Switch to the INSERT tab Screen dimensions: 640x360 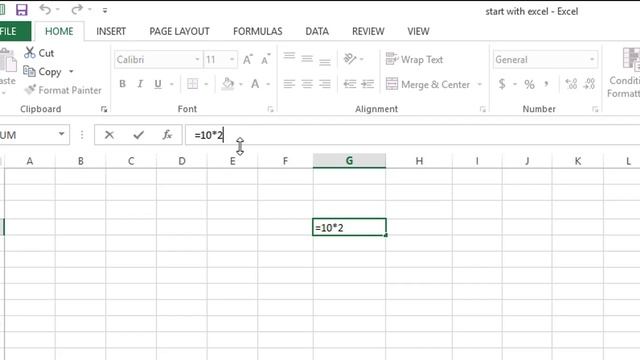tap(111, 31)
